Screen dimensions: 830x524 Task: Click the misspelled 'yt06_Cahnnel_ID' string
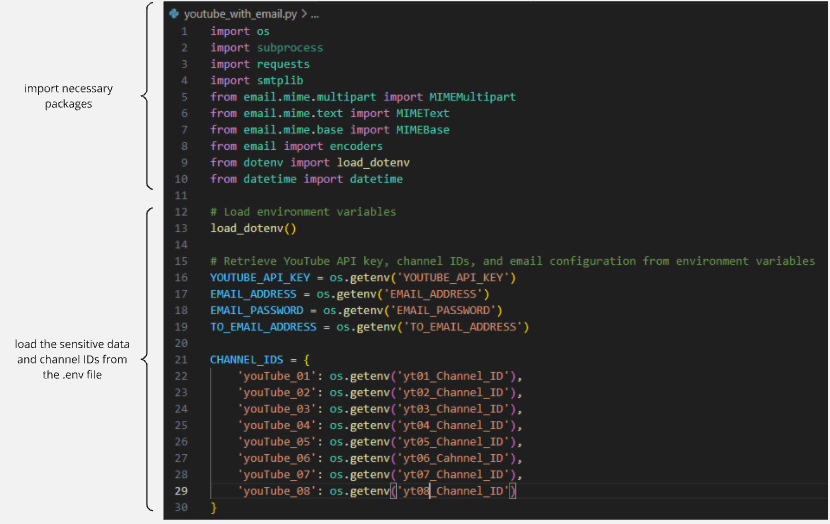[x=453, y=458]
